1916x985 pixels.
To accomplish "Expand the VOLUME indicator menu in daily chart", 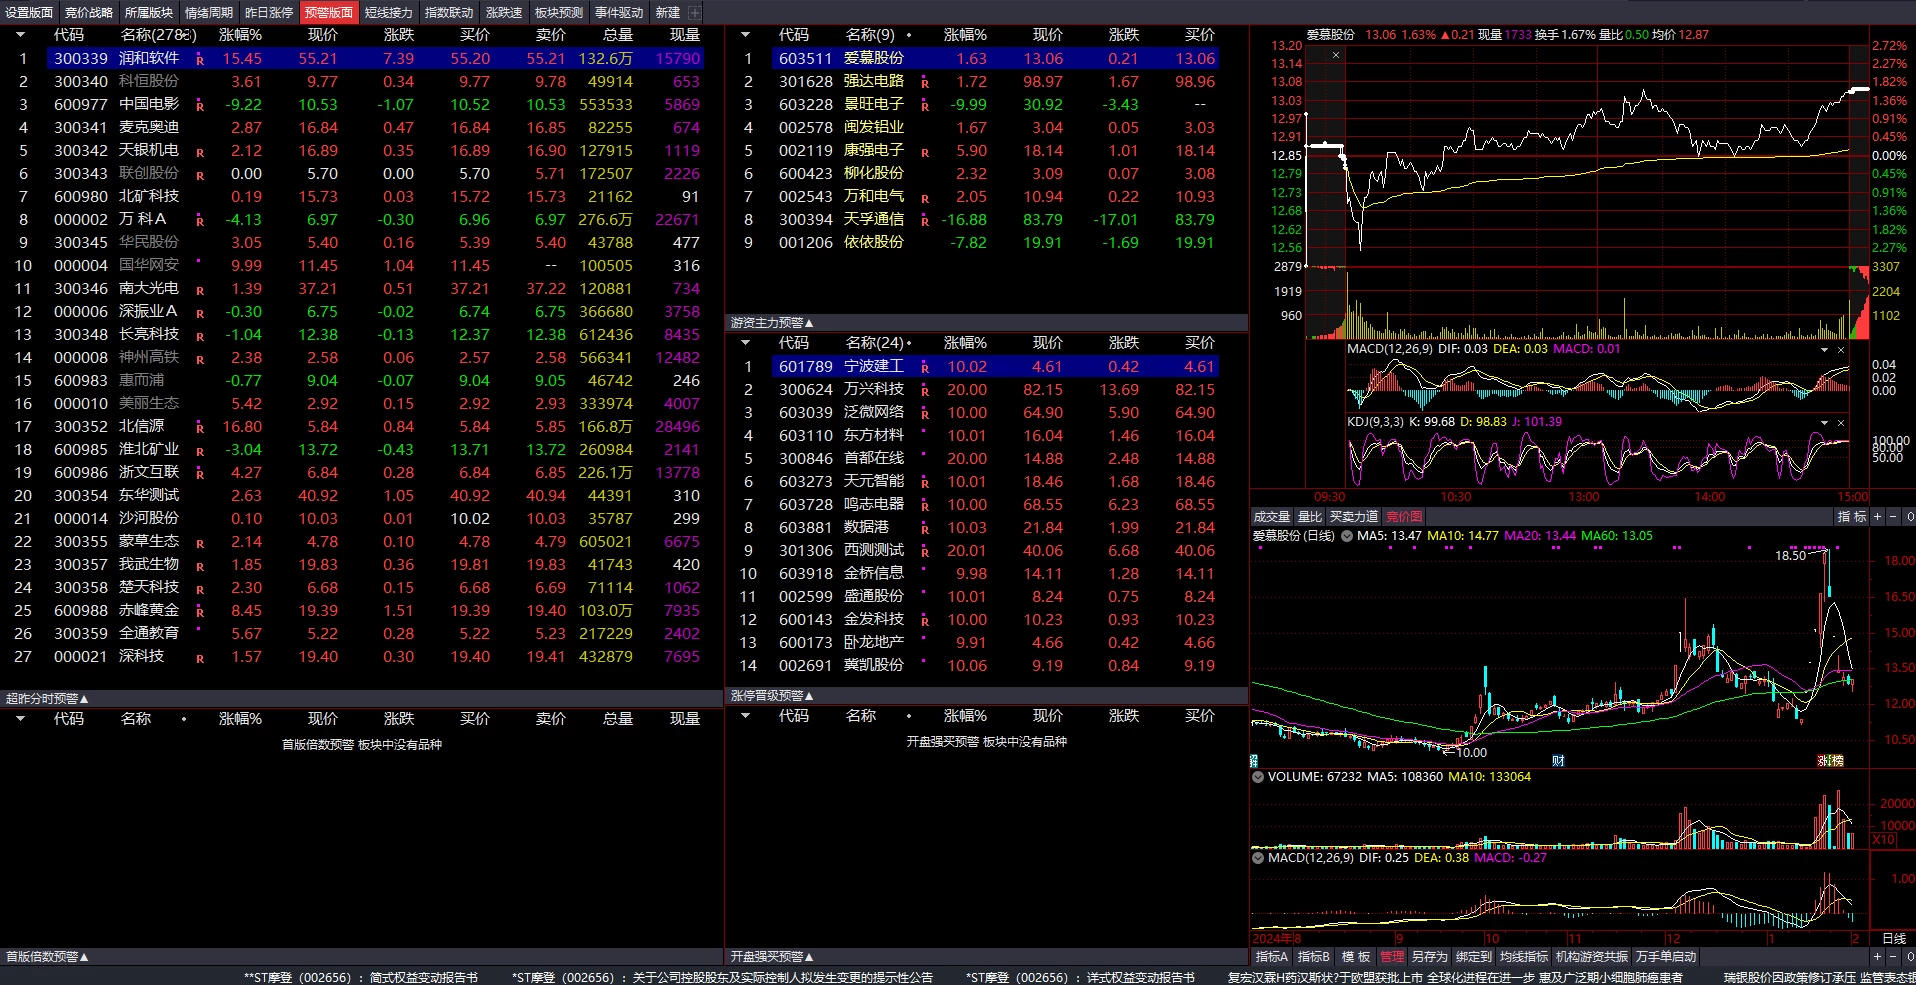I will pyautogui.click(x=1258, y=777).
